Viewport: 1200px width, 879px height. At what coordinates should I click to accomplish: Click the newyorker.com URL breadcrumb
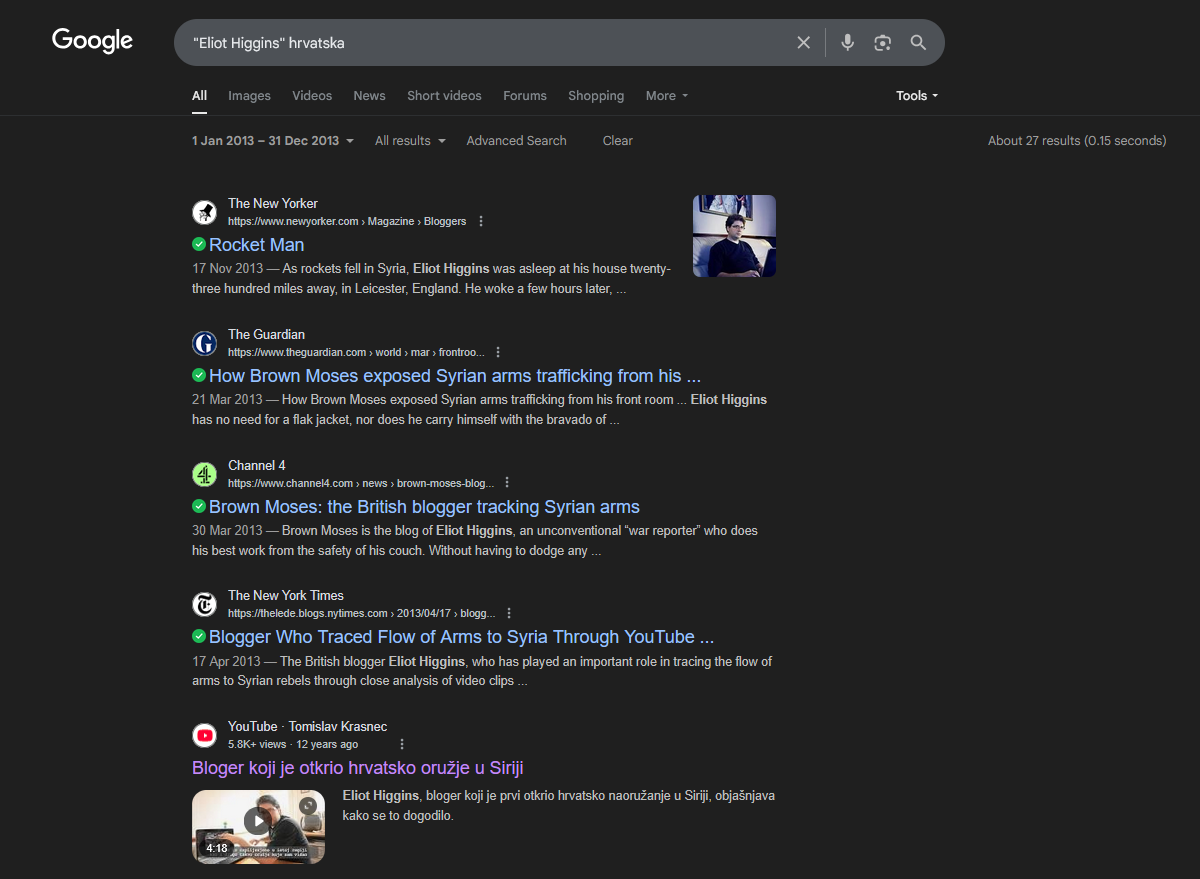click(347, 221)
